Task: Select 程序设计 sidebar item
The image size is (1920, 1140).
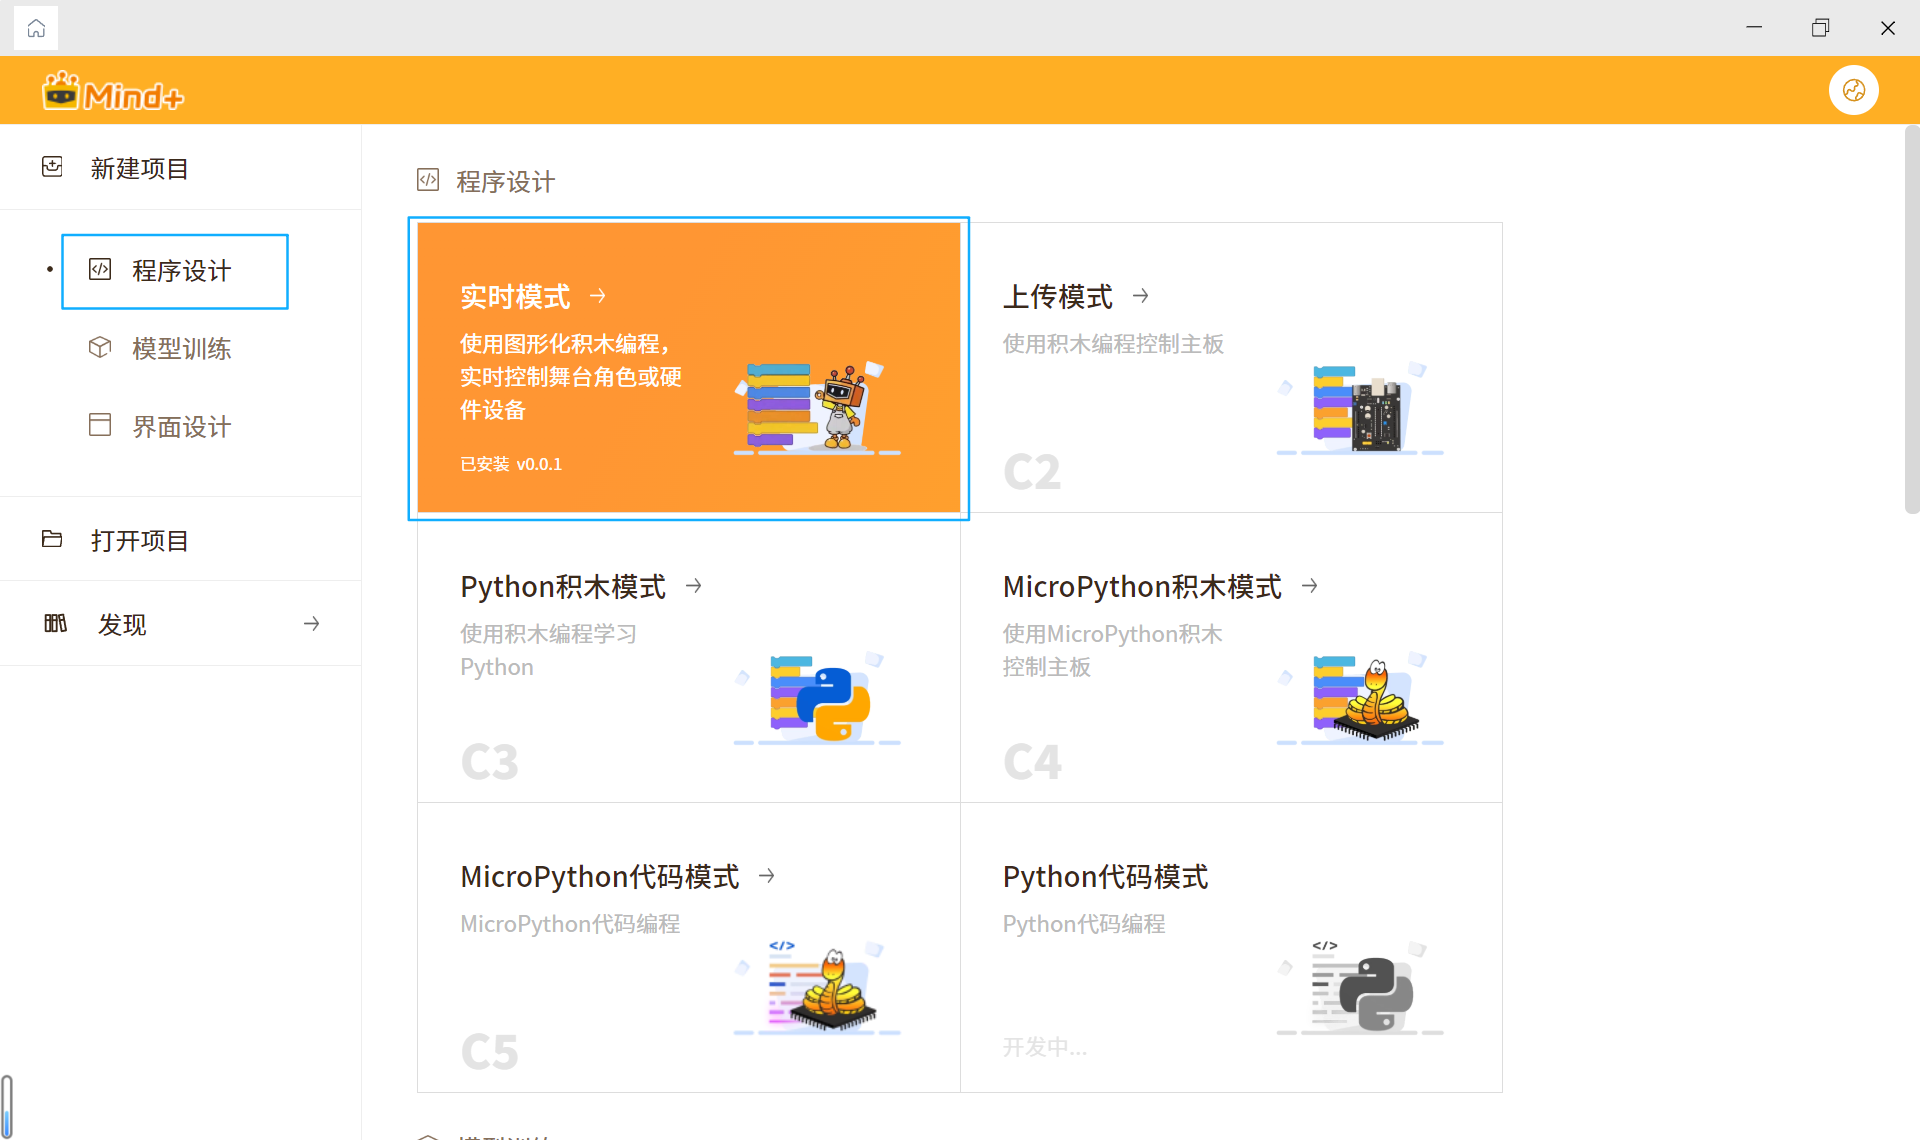Action: point(175,271)
